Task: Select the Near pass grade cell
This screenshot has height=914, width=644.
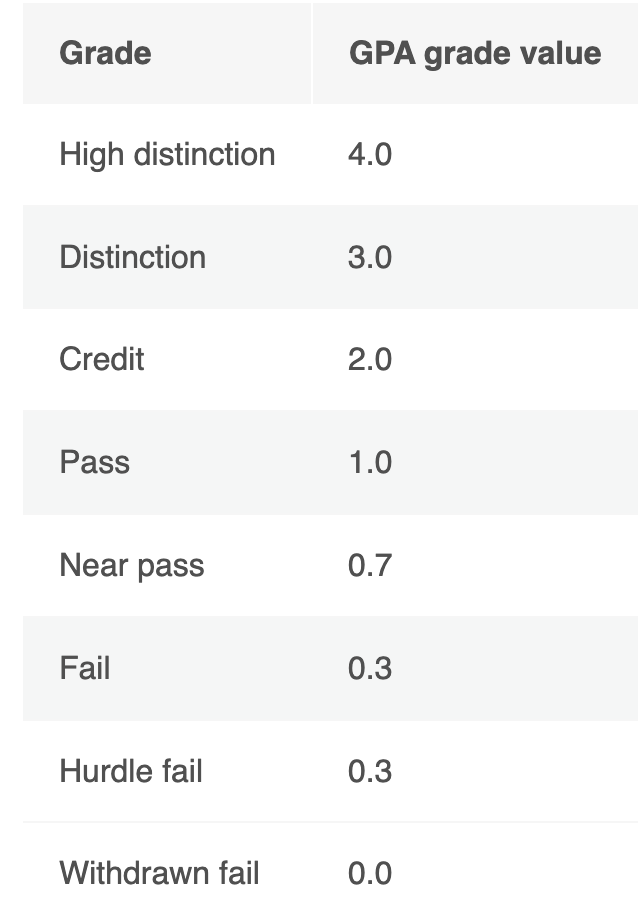Action: coord(132,565)
